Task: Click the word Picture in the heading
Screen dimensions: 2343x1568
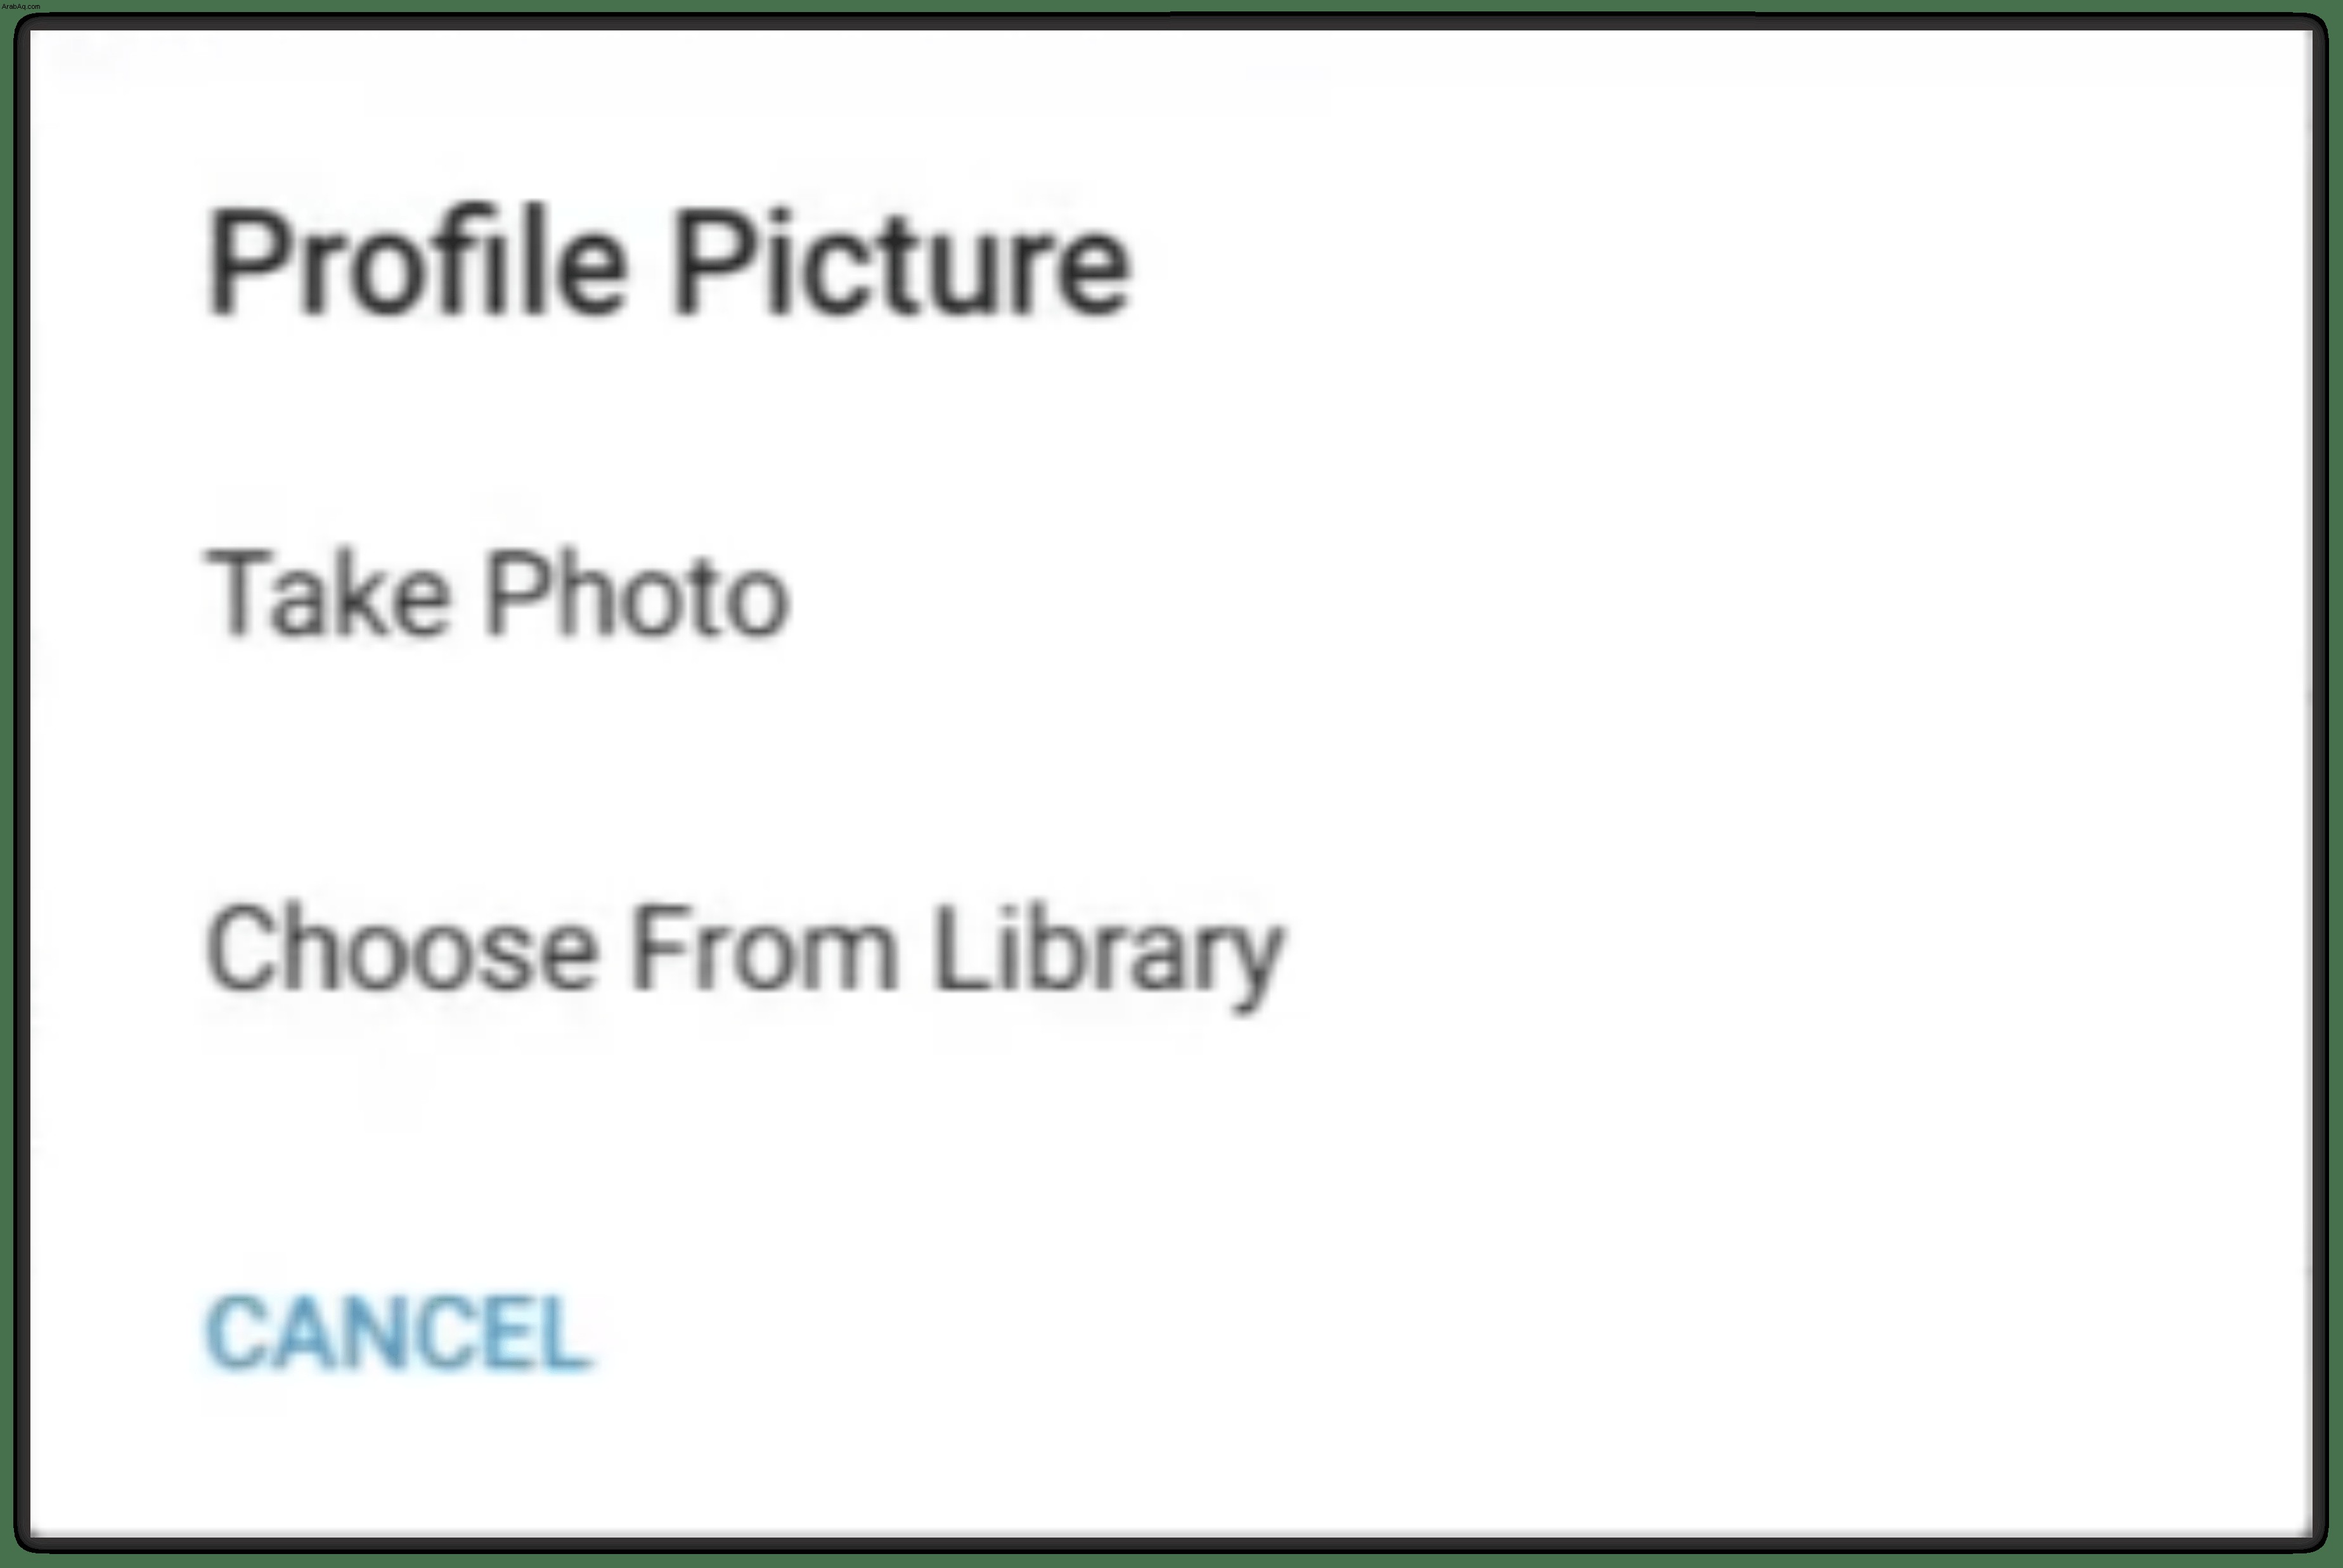Action: [901, 264]
